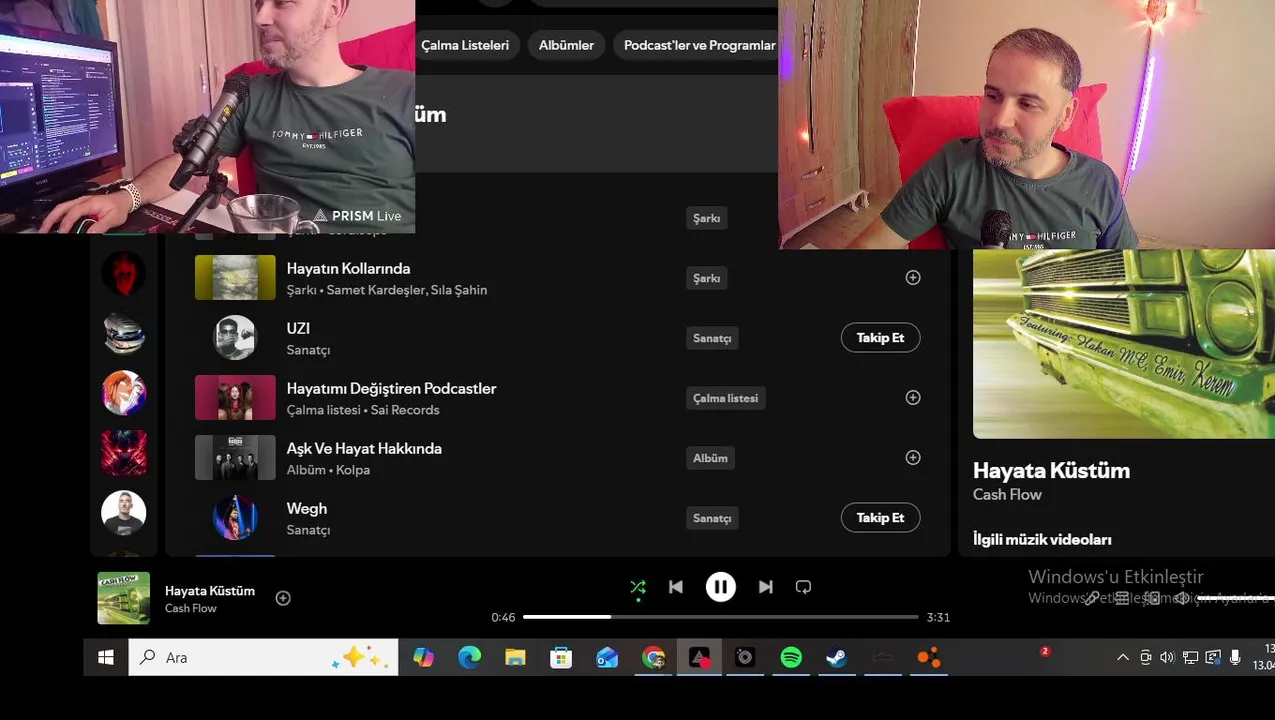Click Wegh artist avatar
This screenshot has width=1275, height=720.
click(x=235, y=518)
